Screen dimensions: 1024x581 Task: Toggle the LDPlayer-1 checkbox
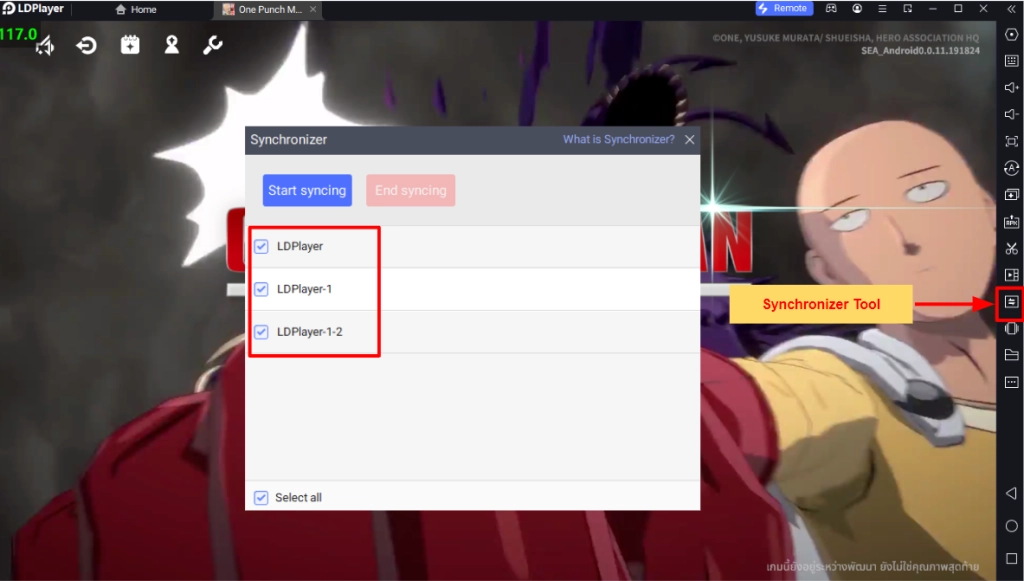coord(261,289)
